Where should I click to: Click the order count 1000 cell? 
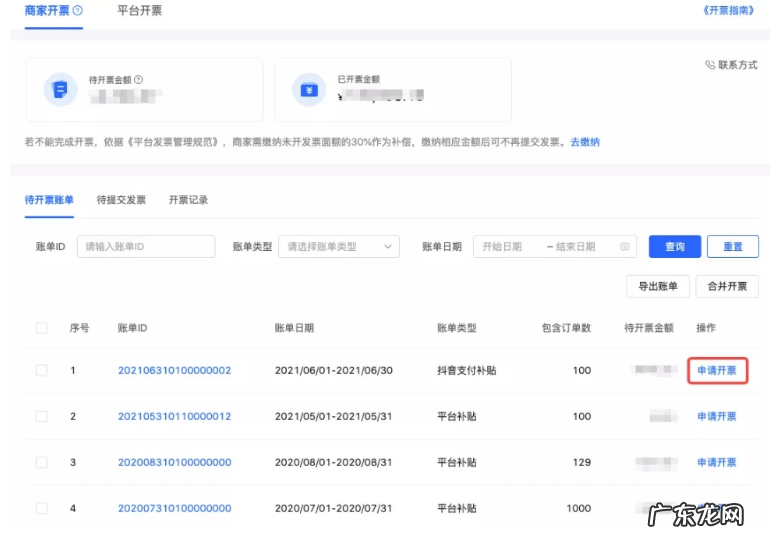point(579,508)
